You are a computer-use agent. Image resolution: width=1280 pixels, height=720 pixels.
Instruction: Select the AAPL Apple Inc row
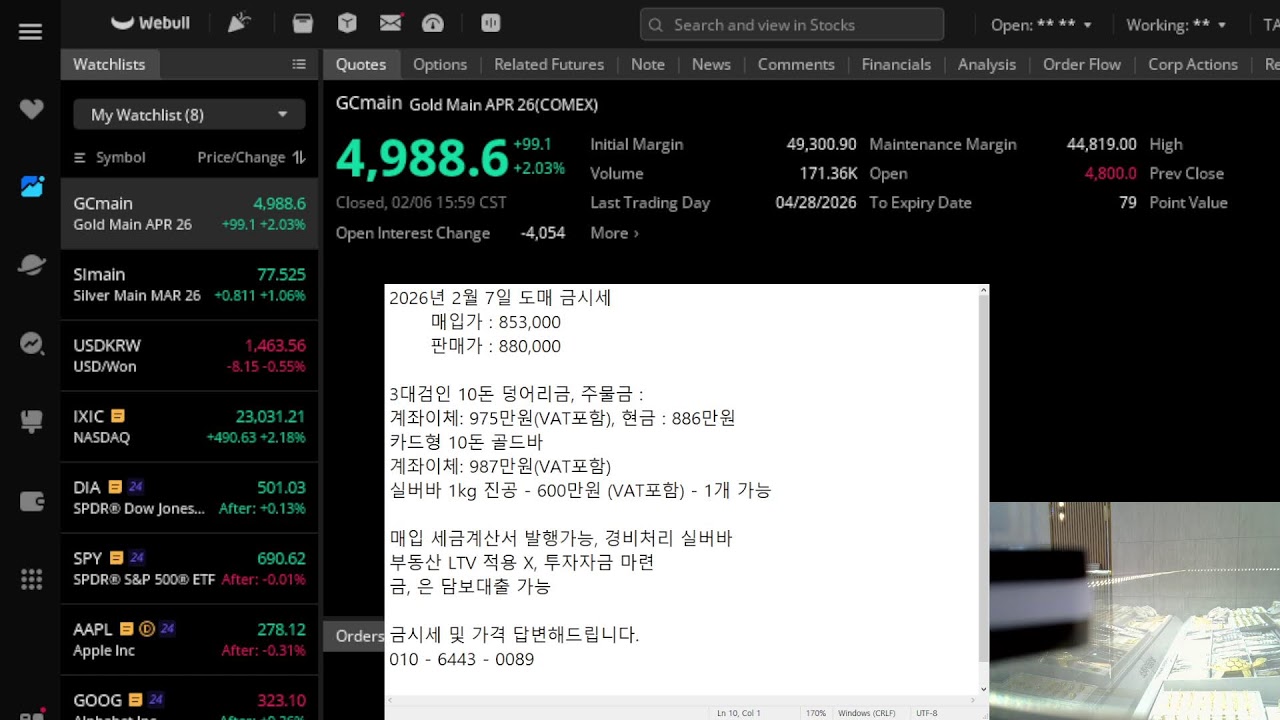(189, 639)
